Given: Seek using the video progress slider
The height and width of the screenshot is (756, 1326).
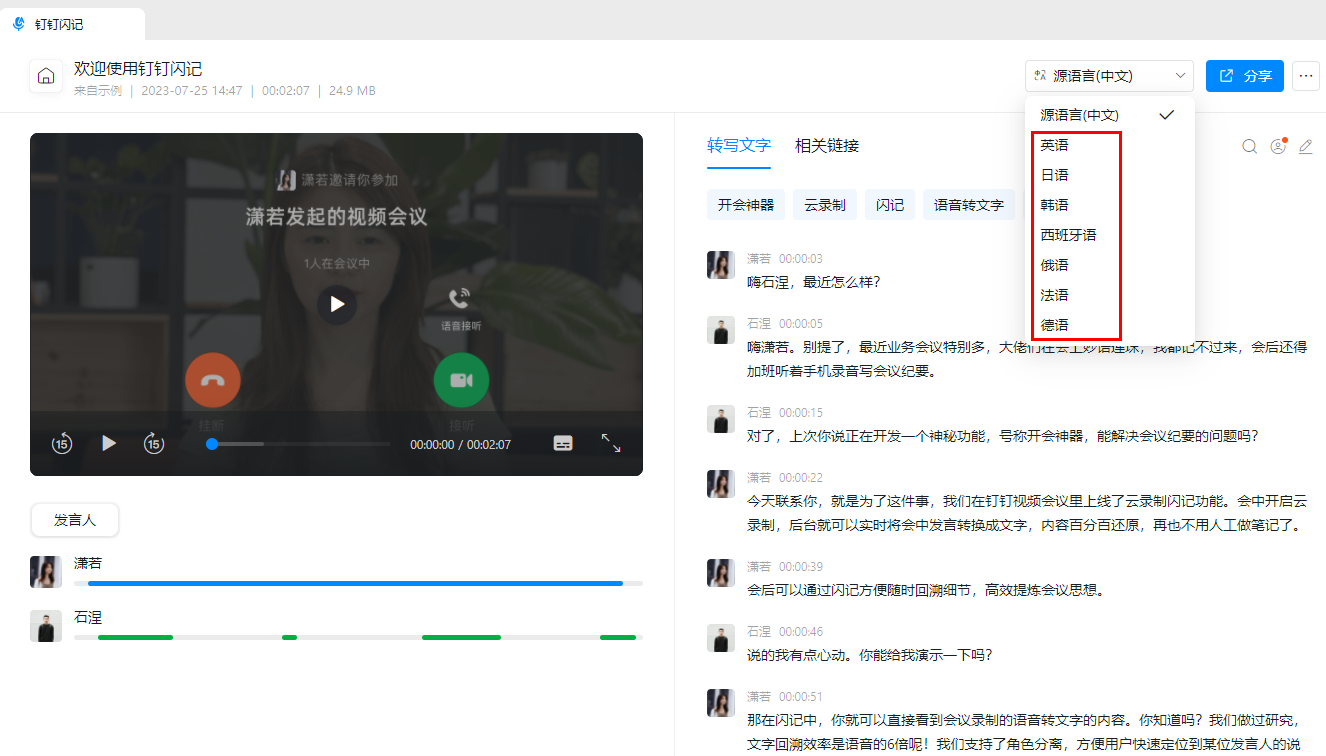Looking at the screenshot, I should (x=300, y=443).
